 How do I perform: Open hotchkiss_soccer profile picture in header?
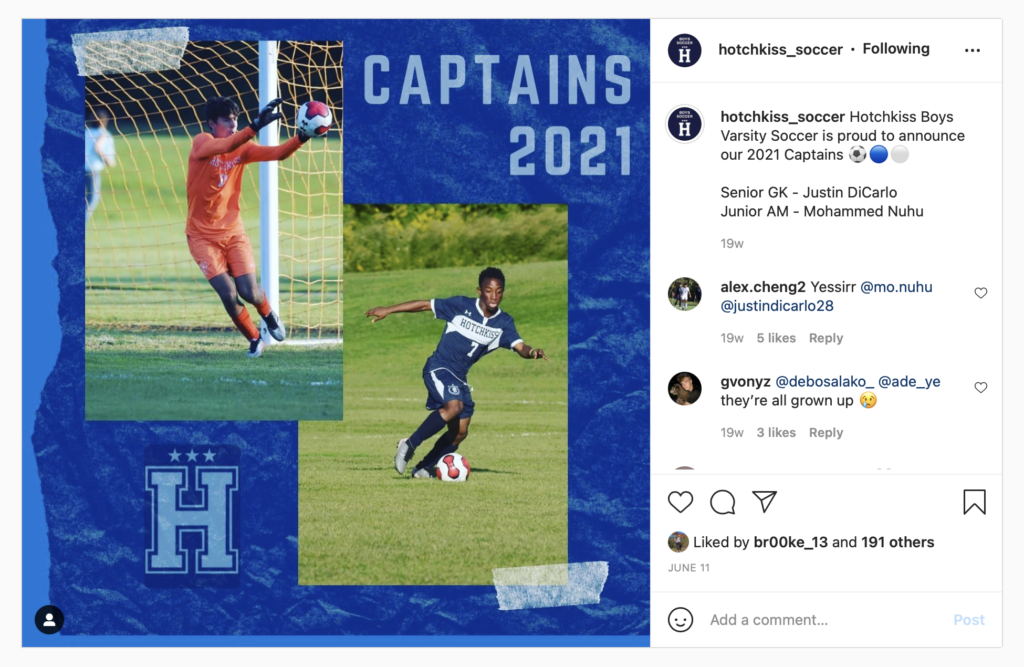(684, 50)
